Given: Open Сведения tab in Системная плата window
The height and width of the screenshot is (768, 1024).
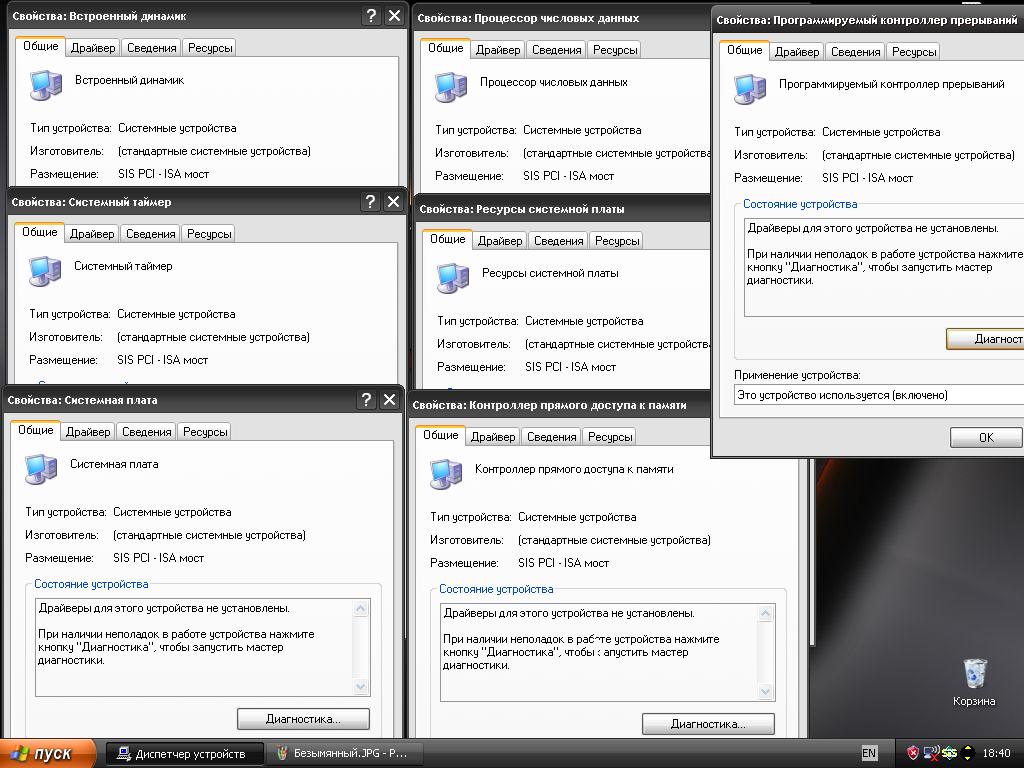Looking at the screenshot, I should (x=147, y=432).
